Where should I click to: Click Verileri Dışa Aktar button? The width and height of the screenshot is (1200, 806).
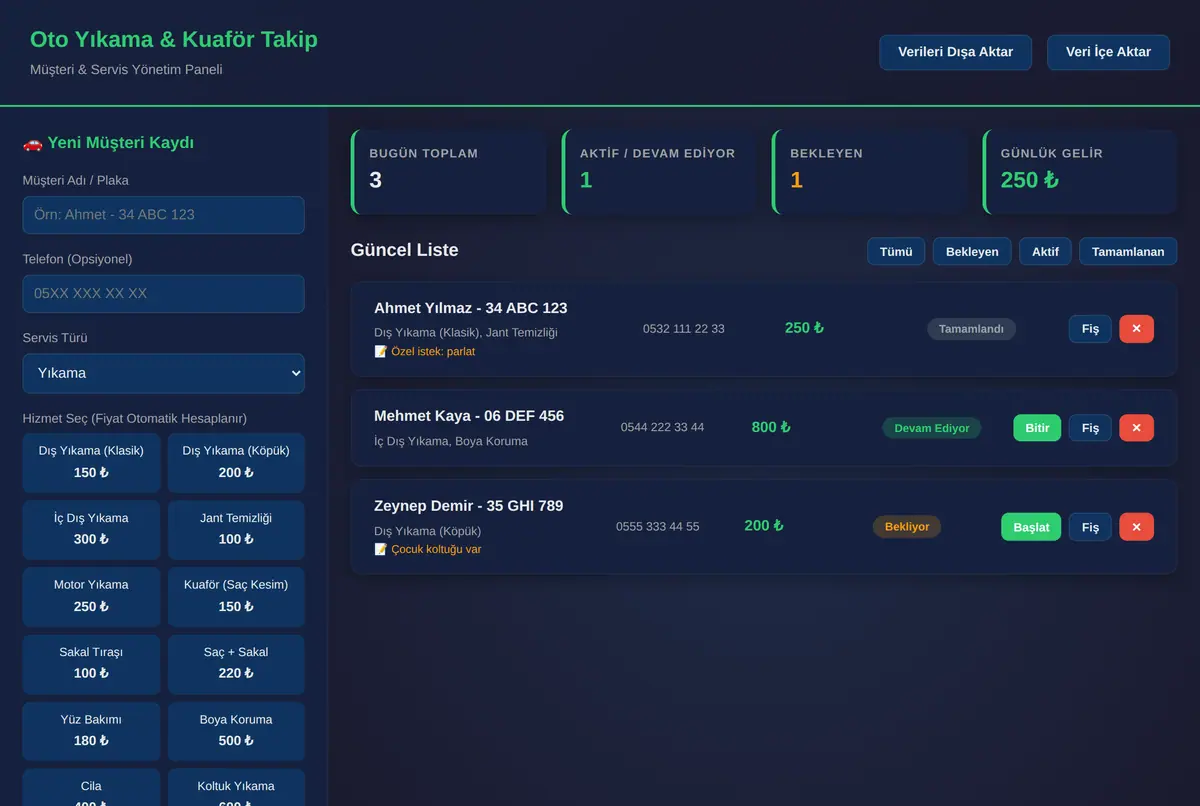956,52
